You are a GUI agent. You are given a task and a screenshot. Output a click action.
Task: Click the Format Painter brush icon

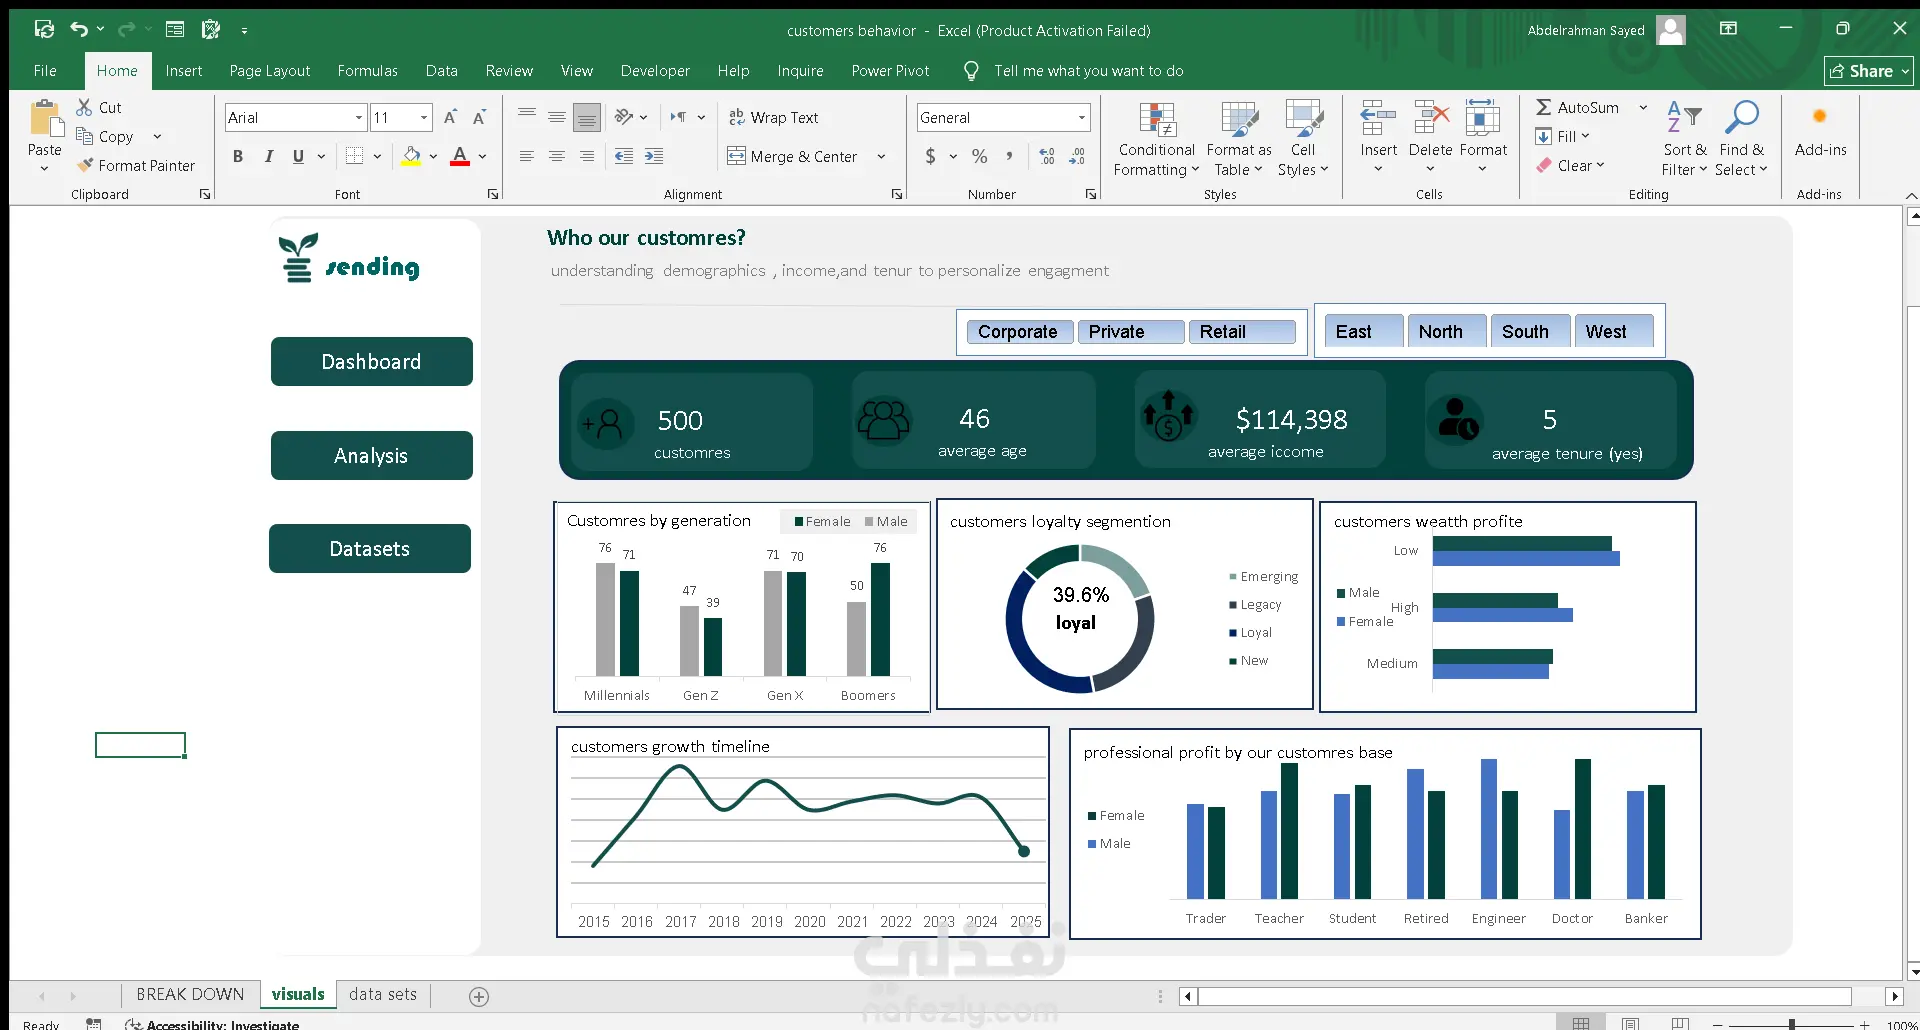[x=86, y=165]
